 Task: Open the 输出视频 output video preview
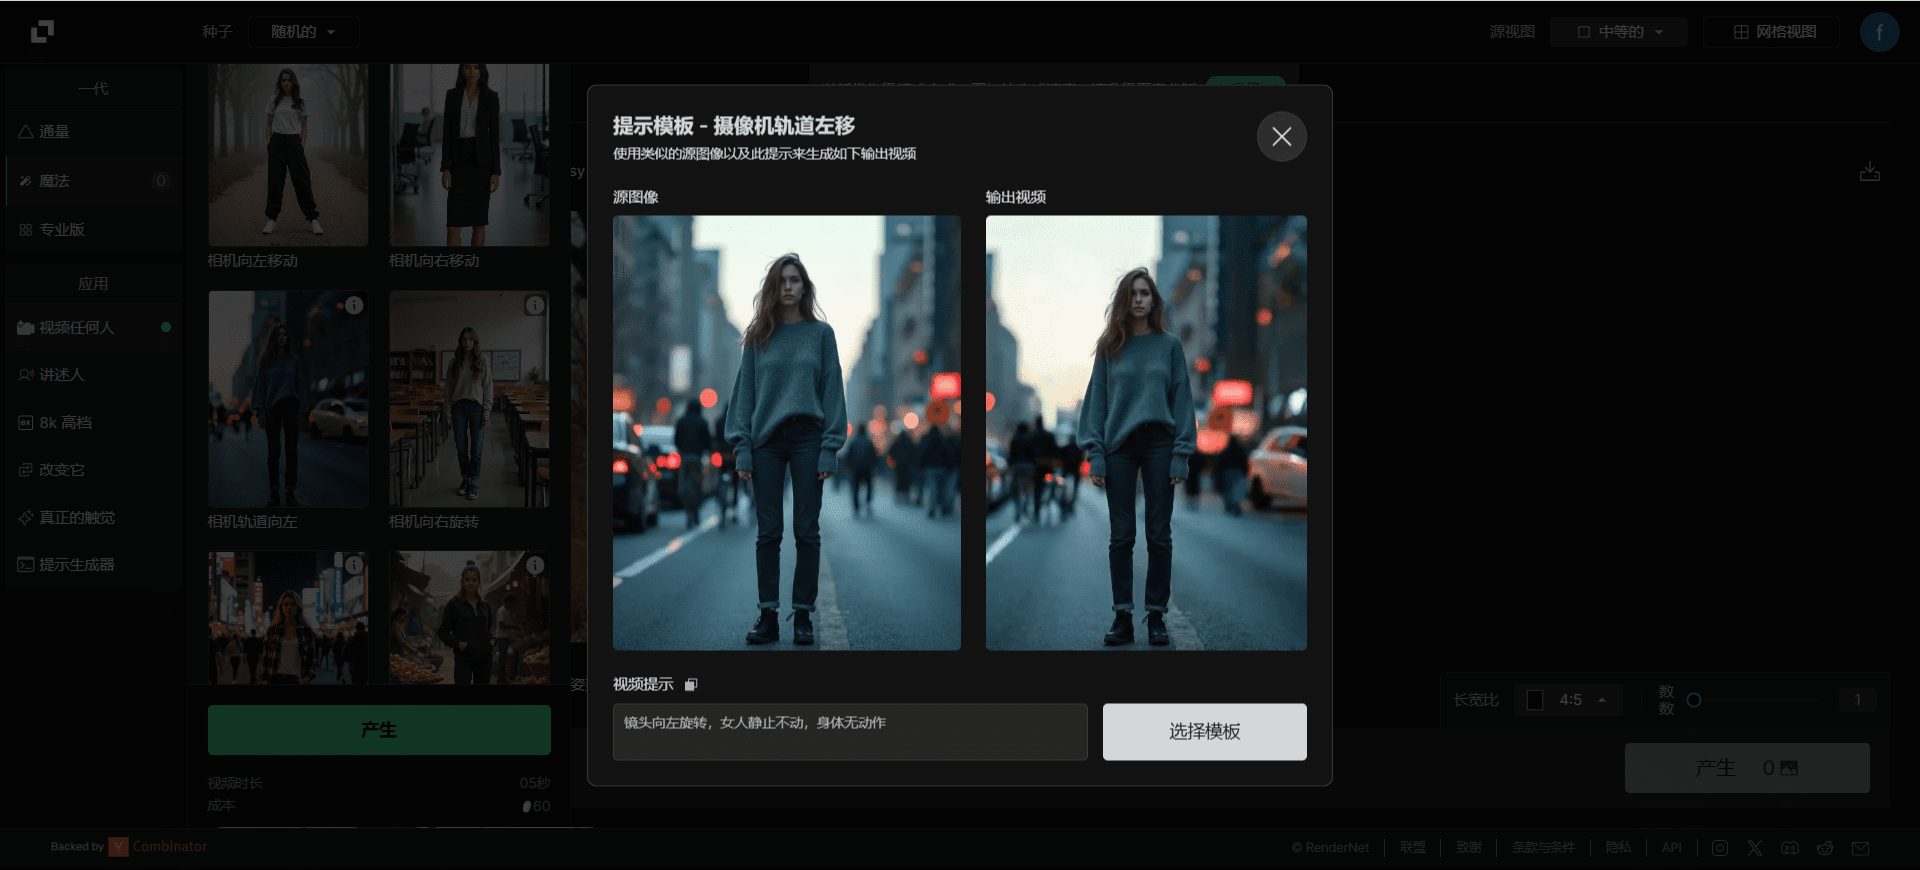pos(1146,433)
